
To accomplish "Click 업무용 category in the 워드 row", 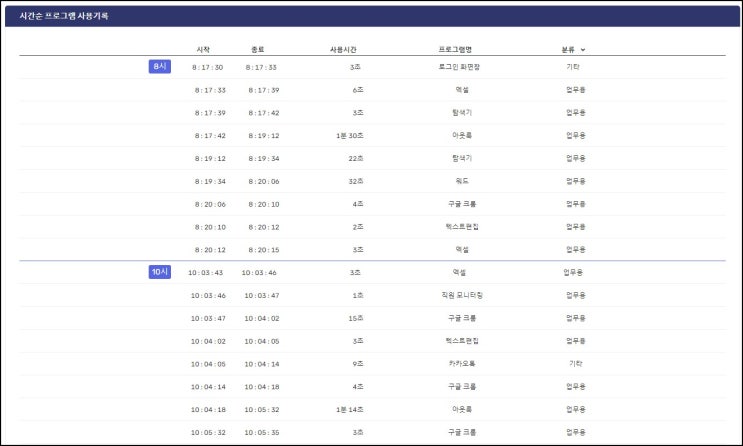I will click(576, 181).
